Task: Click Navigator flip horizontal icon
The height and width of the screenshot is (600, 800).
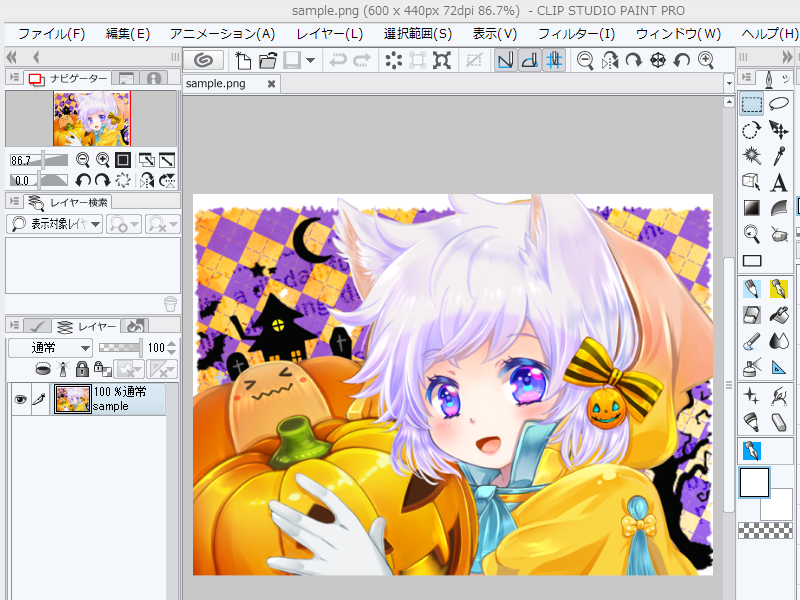Action: (147, 180)
